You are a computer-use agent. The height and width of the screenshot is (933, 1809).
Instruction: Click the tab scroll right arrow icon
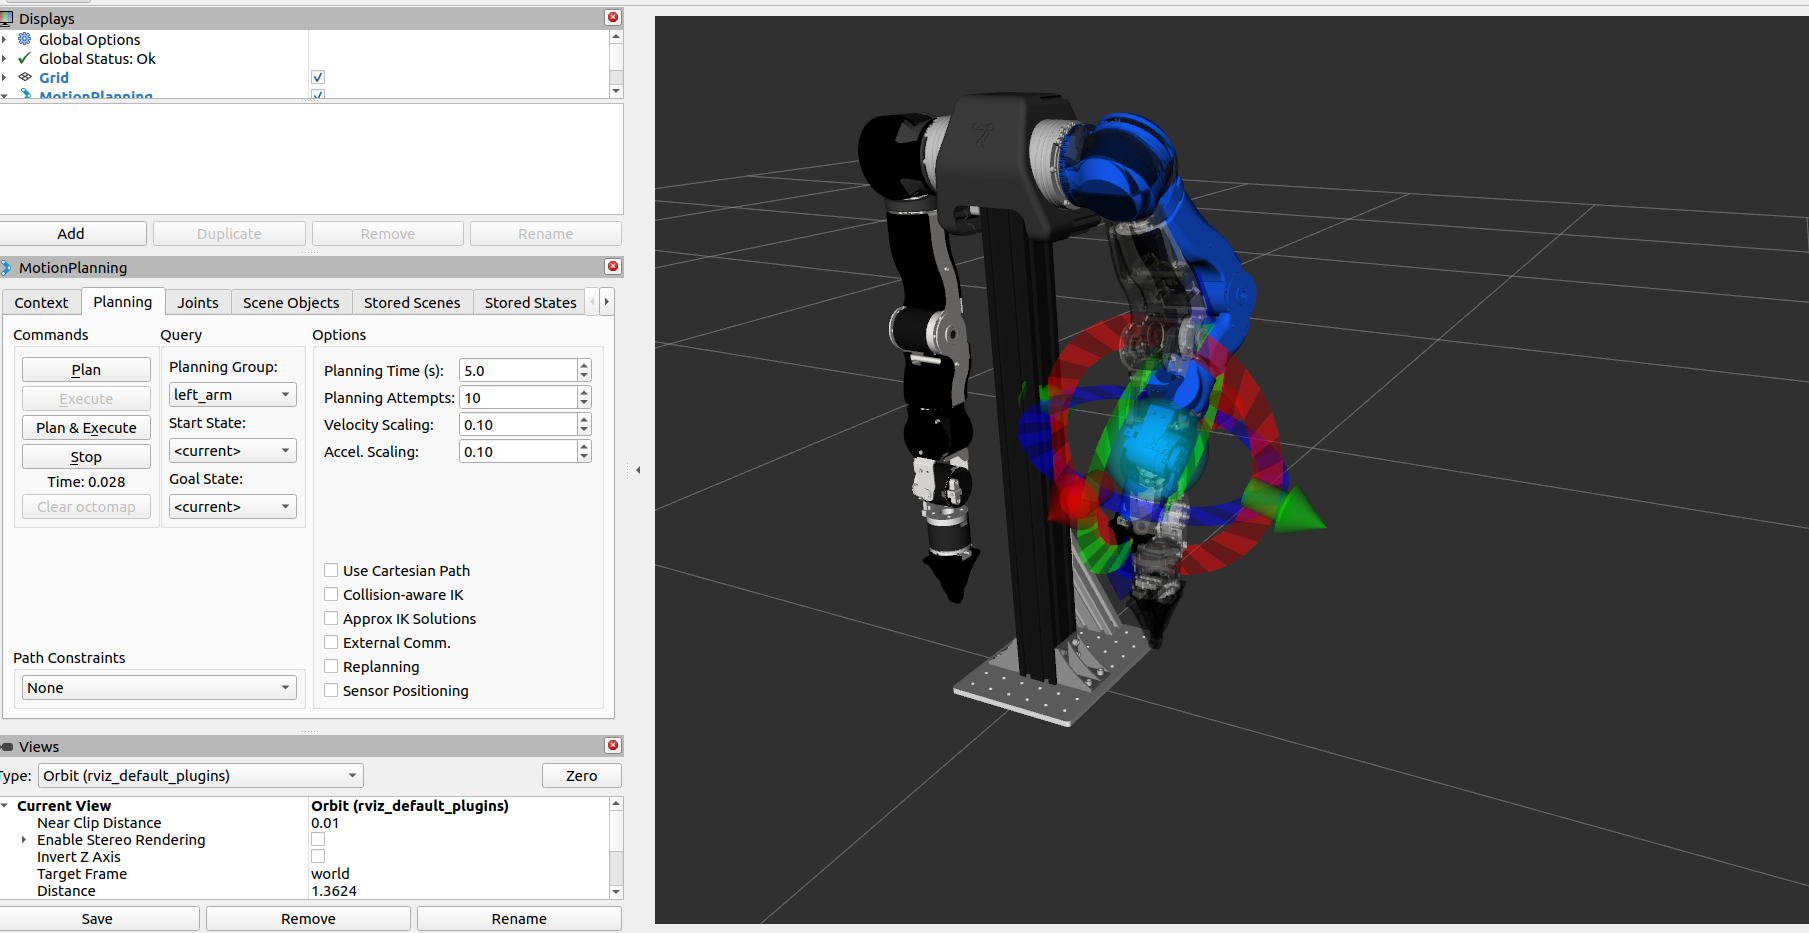click(606, 302)
